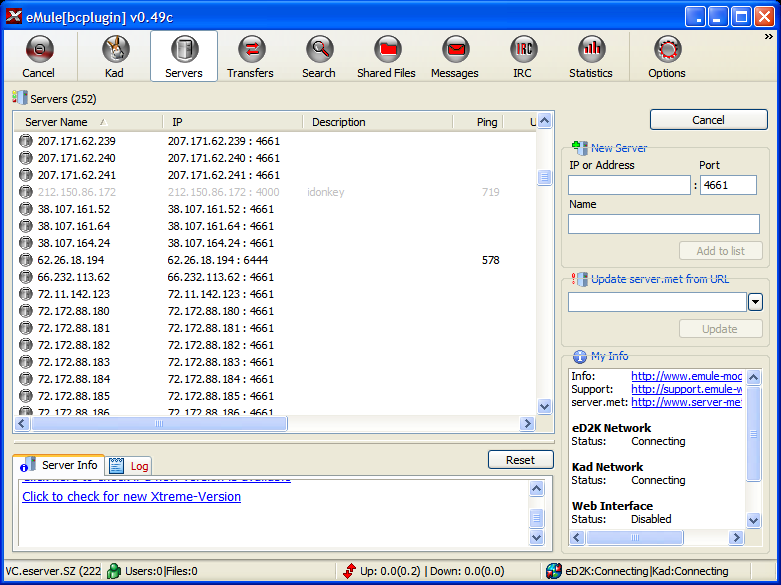Viewport: 781px width, 585px height.
Task: Click the idonkey description cell
Action: point(326,192)
